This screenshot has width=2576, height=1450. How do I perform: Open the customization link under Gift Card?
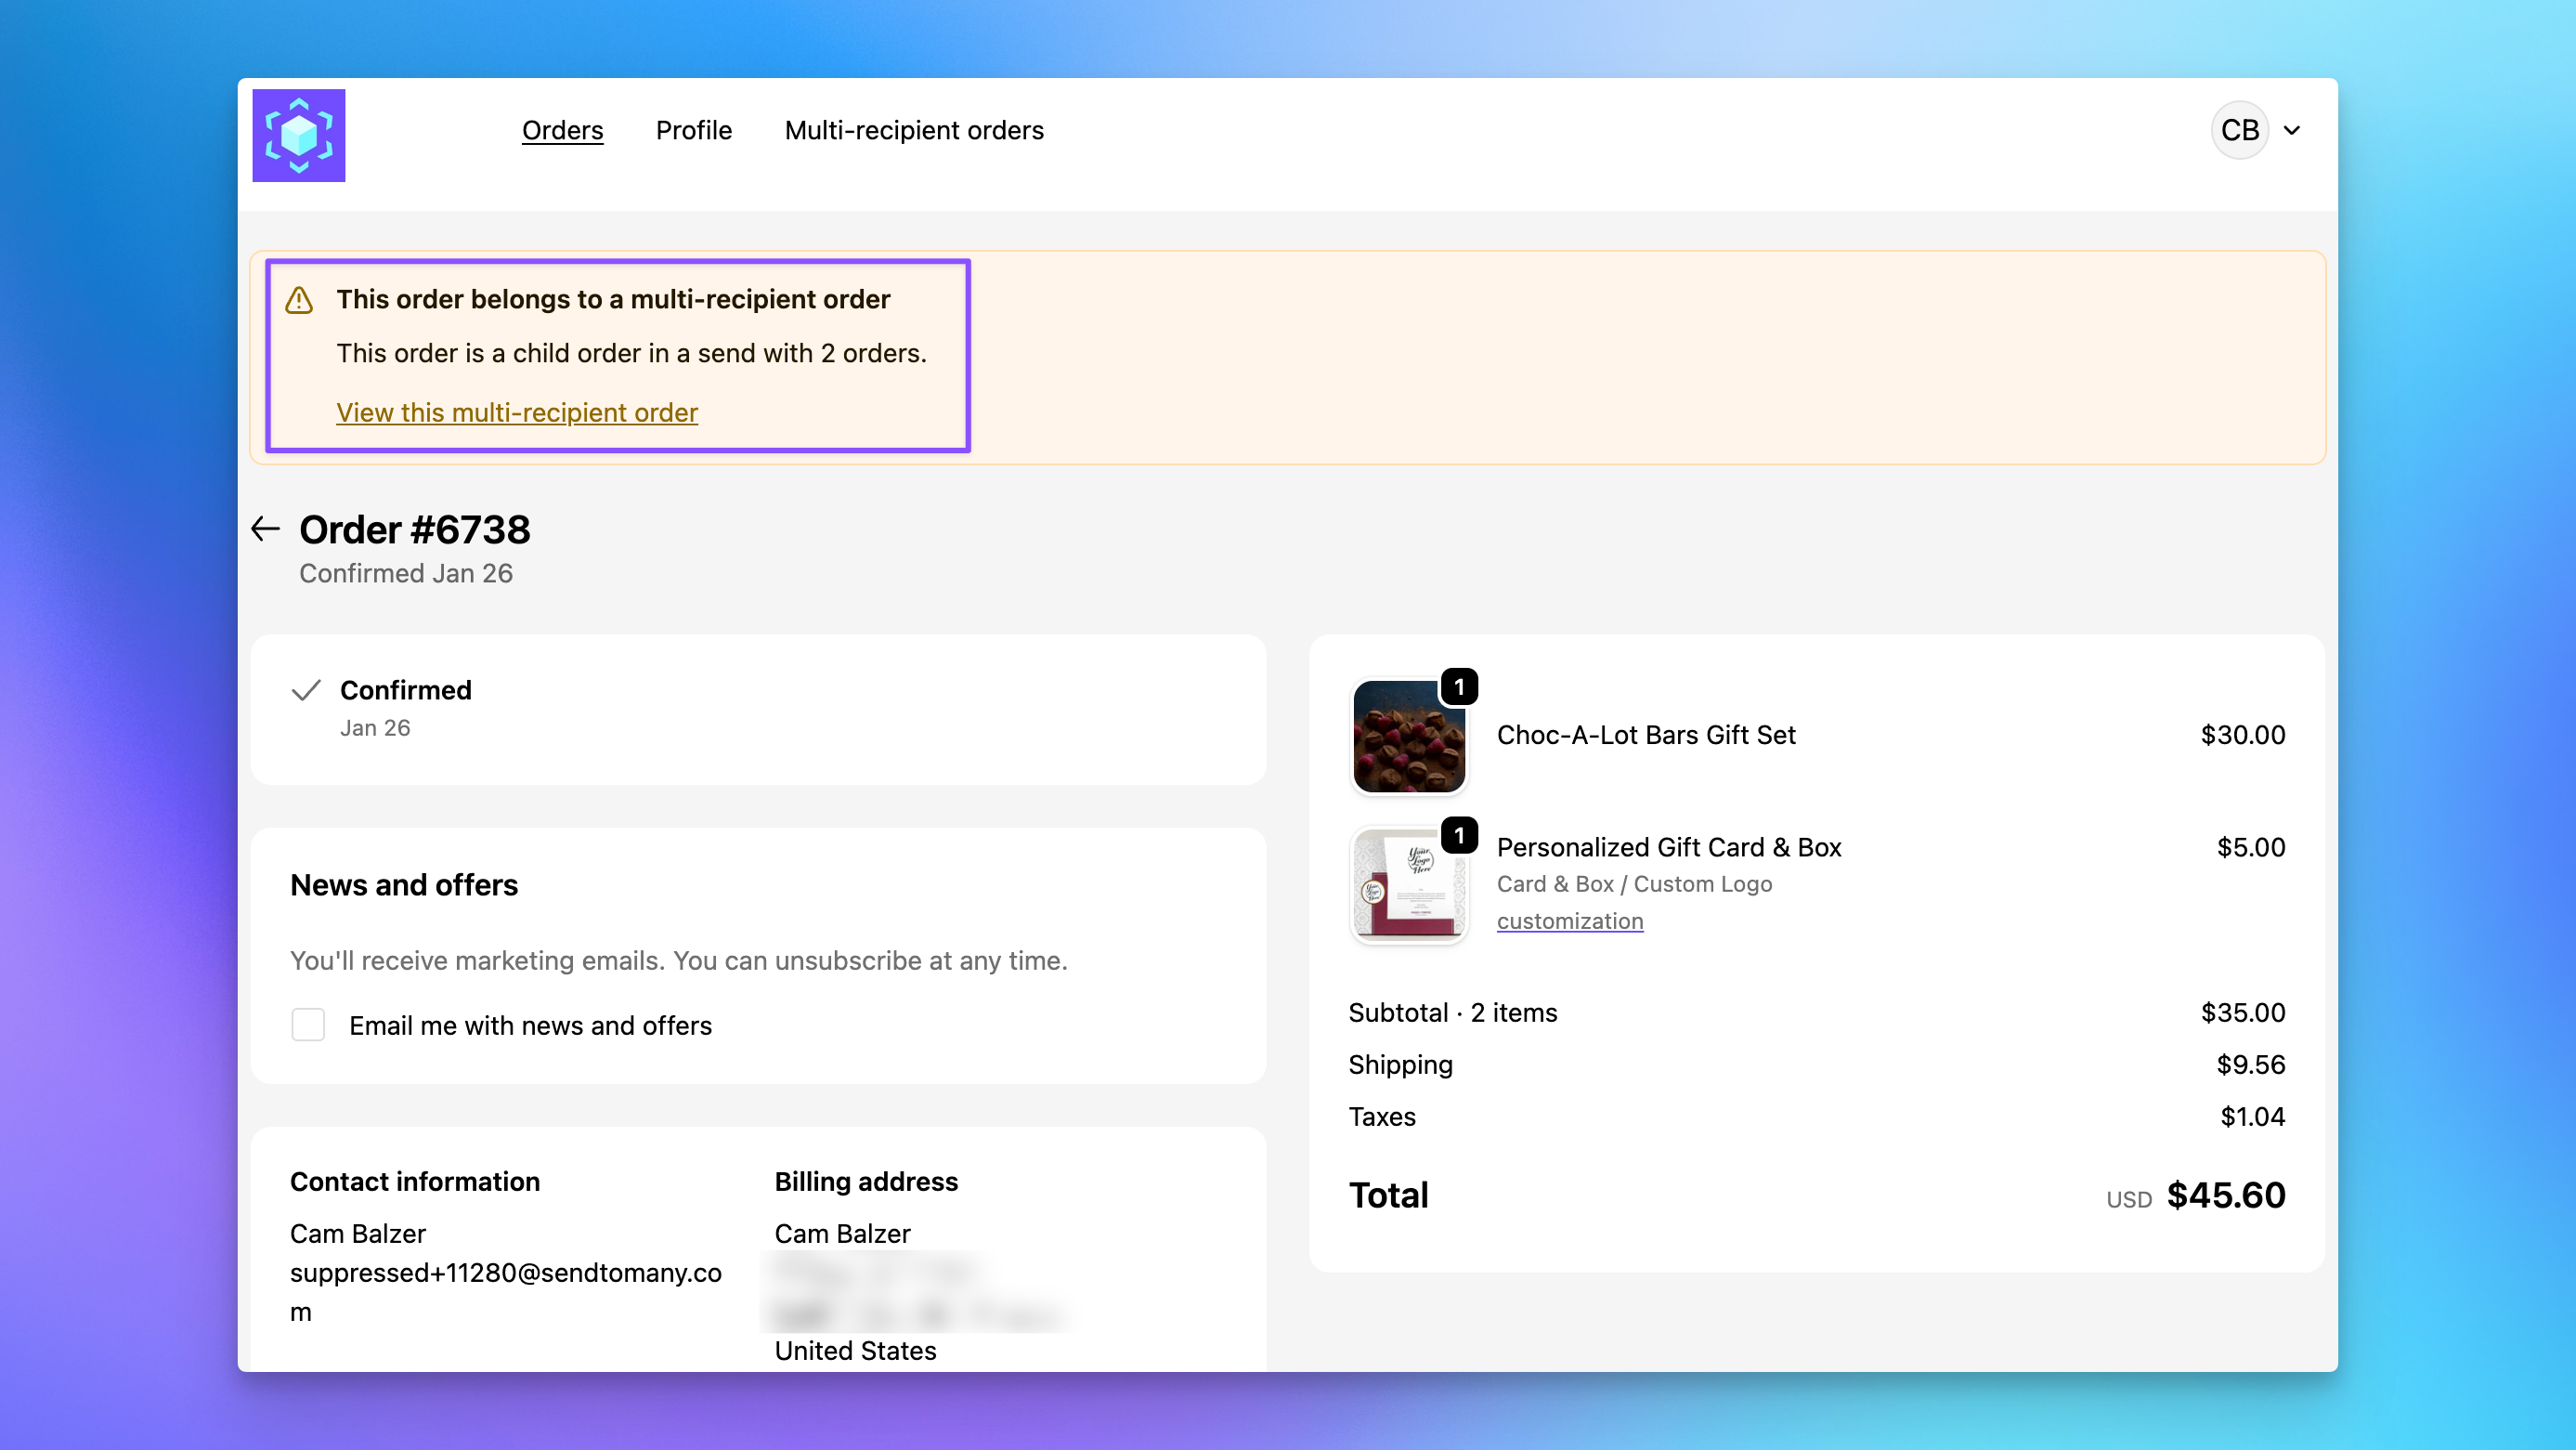coord(1569,921)
